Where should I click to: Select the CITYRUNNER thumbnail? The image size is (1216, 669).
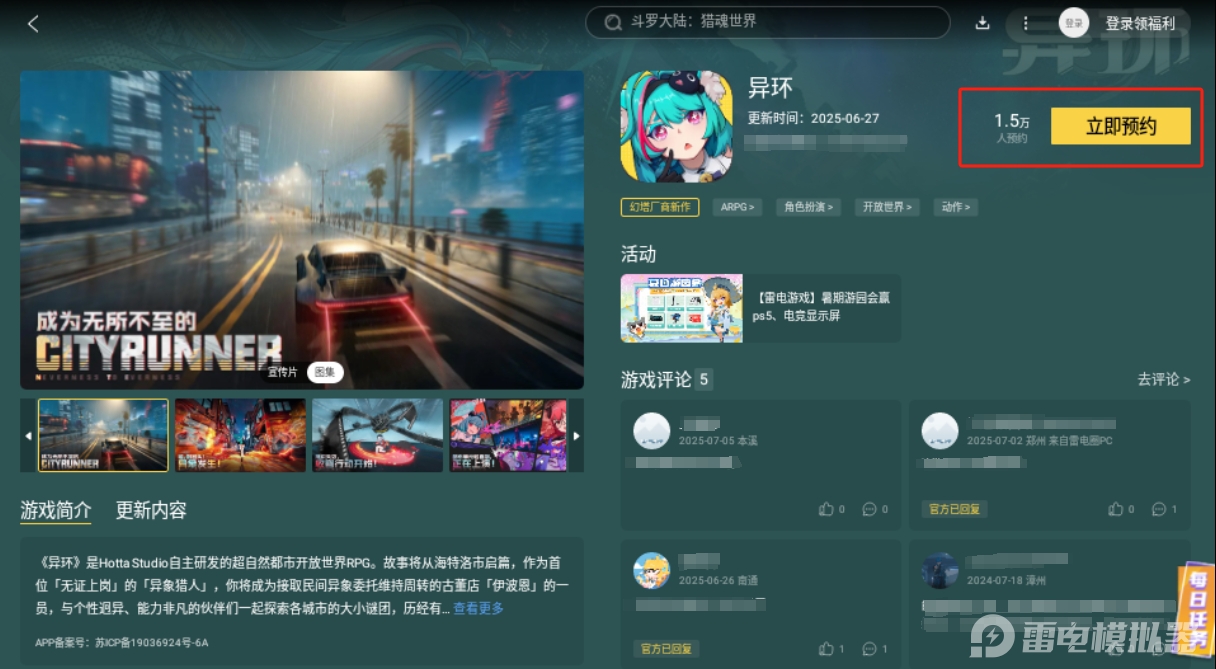(103, 435)
